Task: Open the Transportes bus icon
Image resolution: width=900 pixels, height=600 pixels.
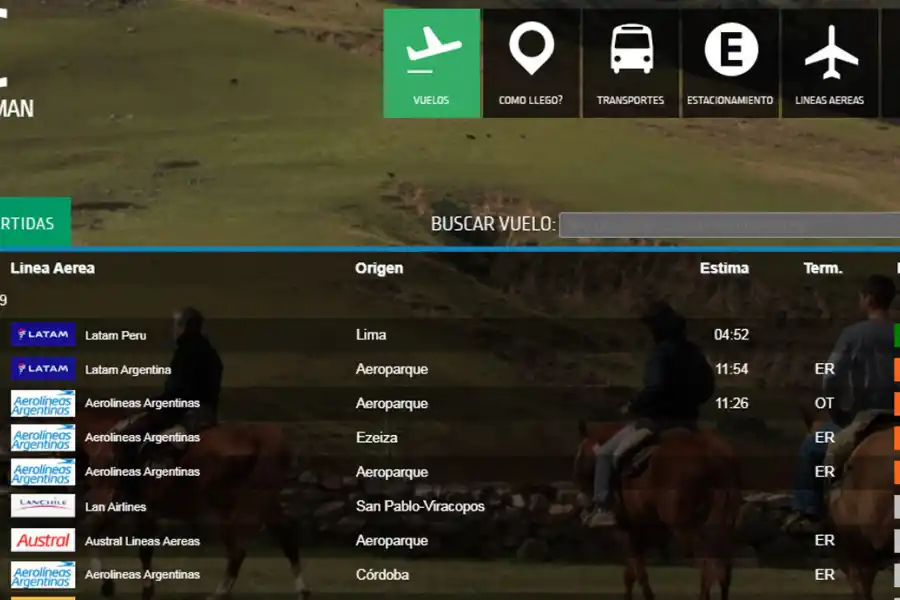Action: click(x=631, y=50)
